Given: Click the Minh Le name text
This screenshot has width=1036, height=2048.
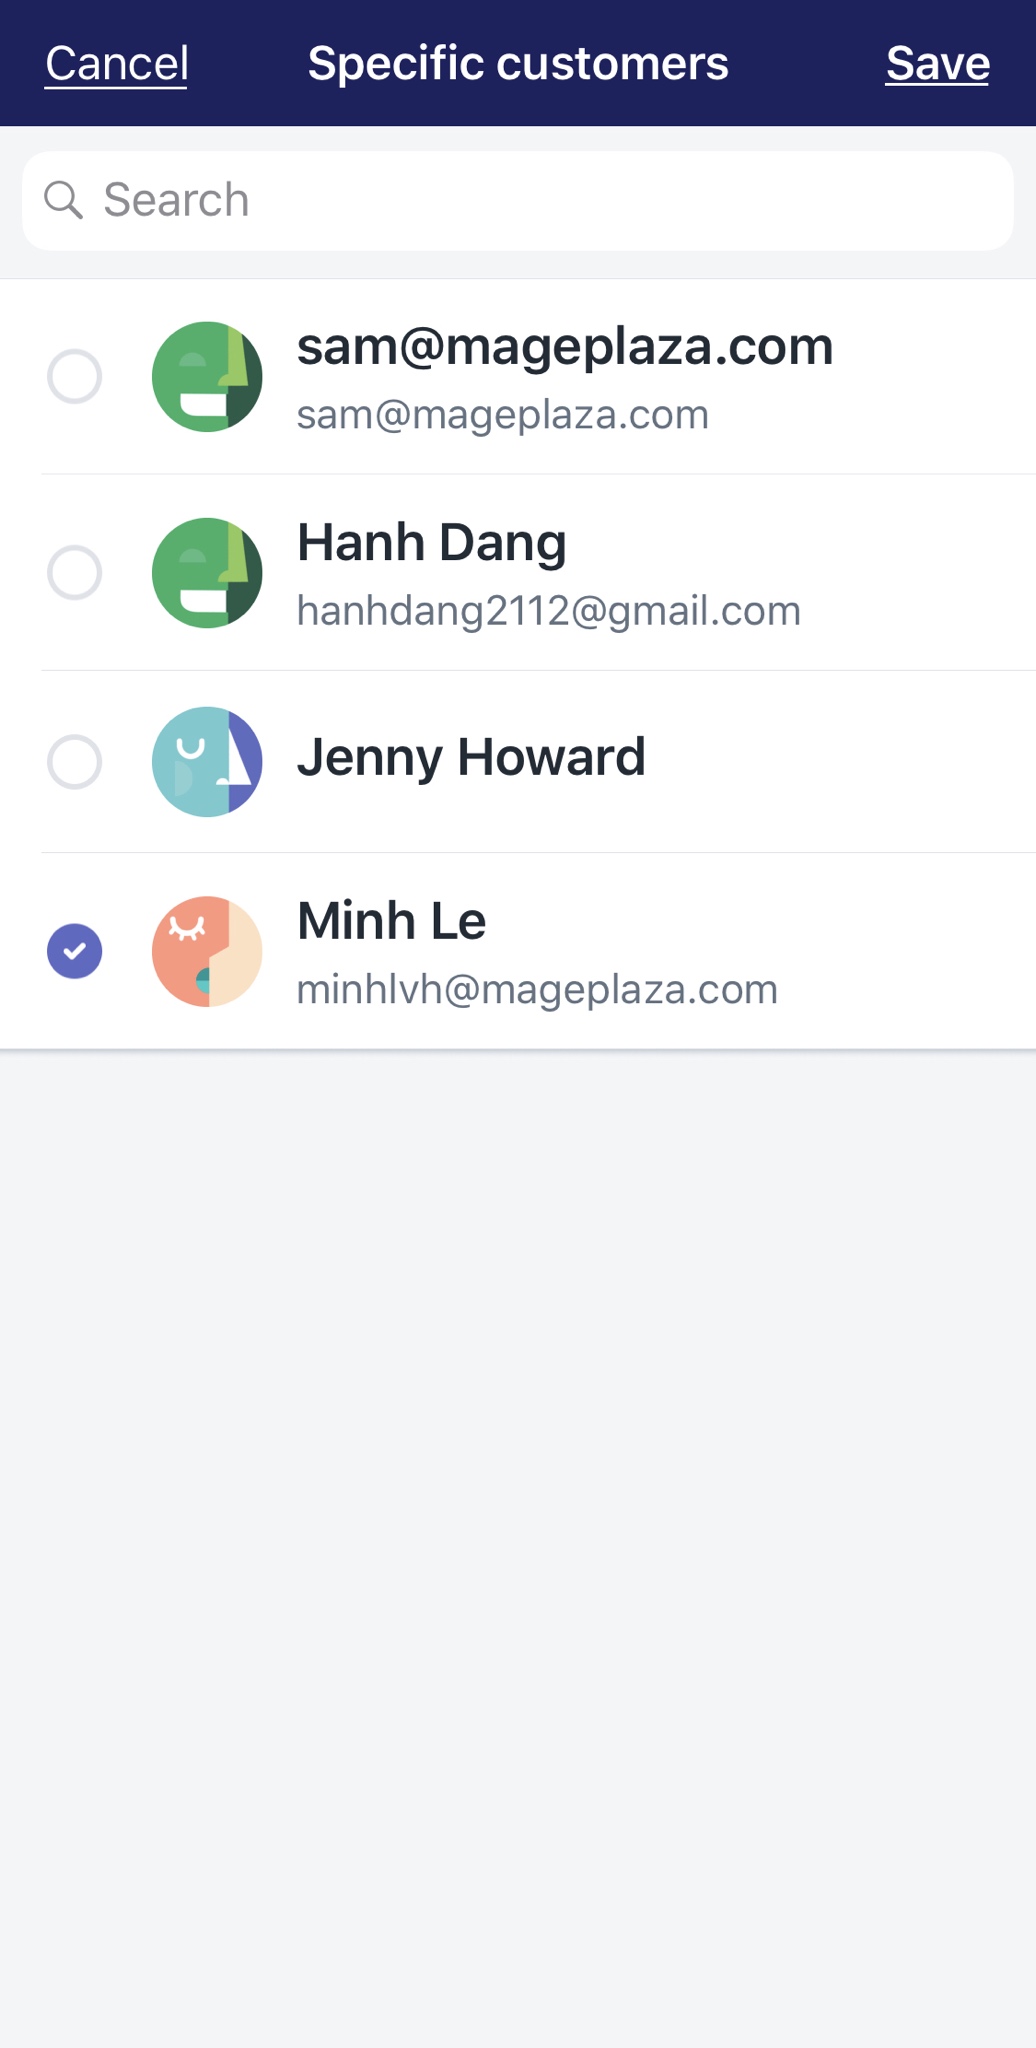Looking at the screenshot, I should pyautogui.click(x=392, y=921).
